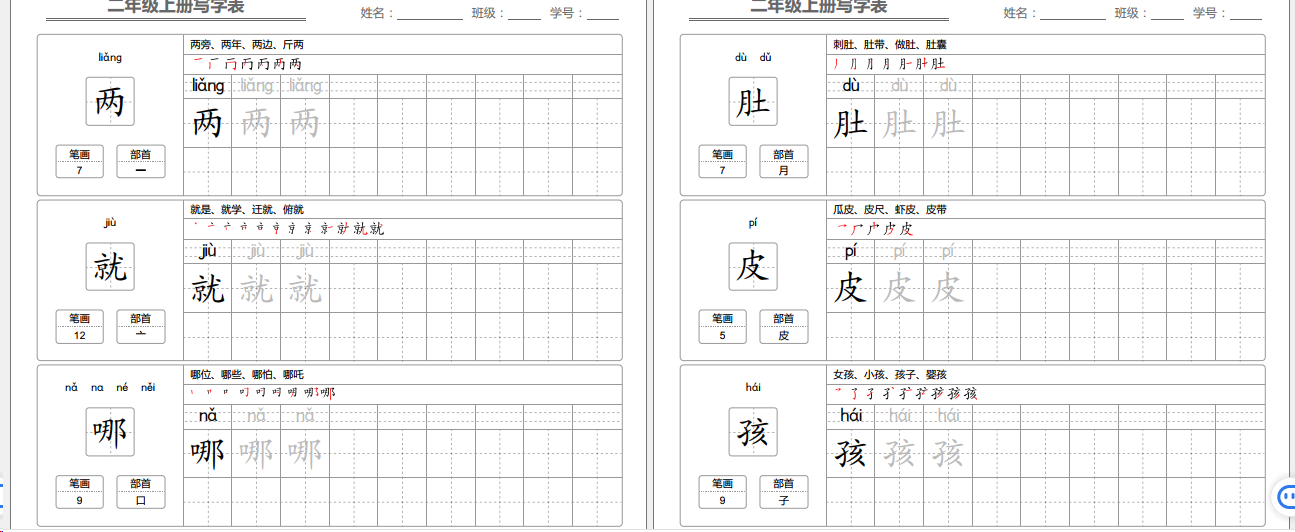
Task: Select the 部首 box showing 月
Action: click(x=784, y=162)
